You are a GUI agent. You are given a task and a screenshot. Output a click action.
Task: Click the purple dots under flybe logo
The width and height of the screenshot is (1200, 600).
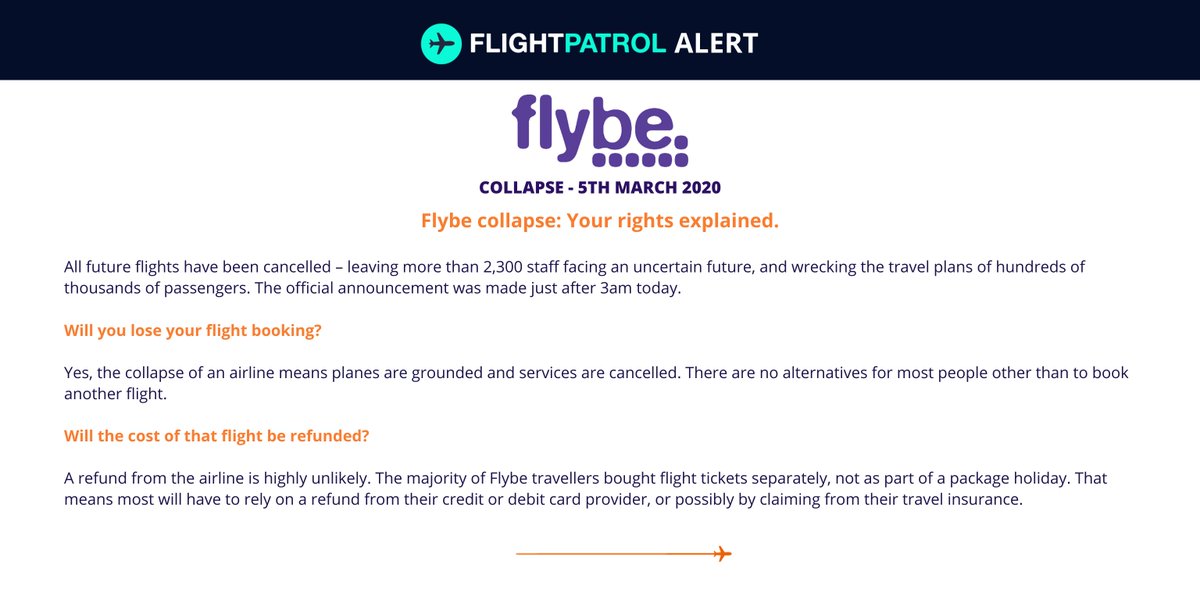pos(640,159)
